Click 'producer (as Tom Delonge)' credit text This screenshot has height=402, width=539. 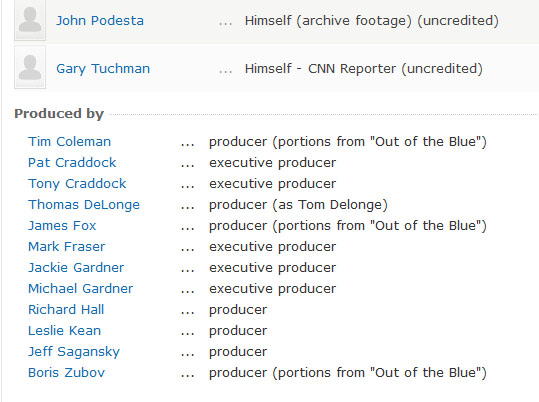[298, 205]
